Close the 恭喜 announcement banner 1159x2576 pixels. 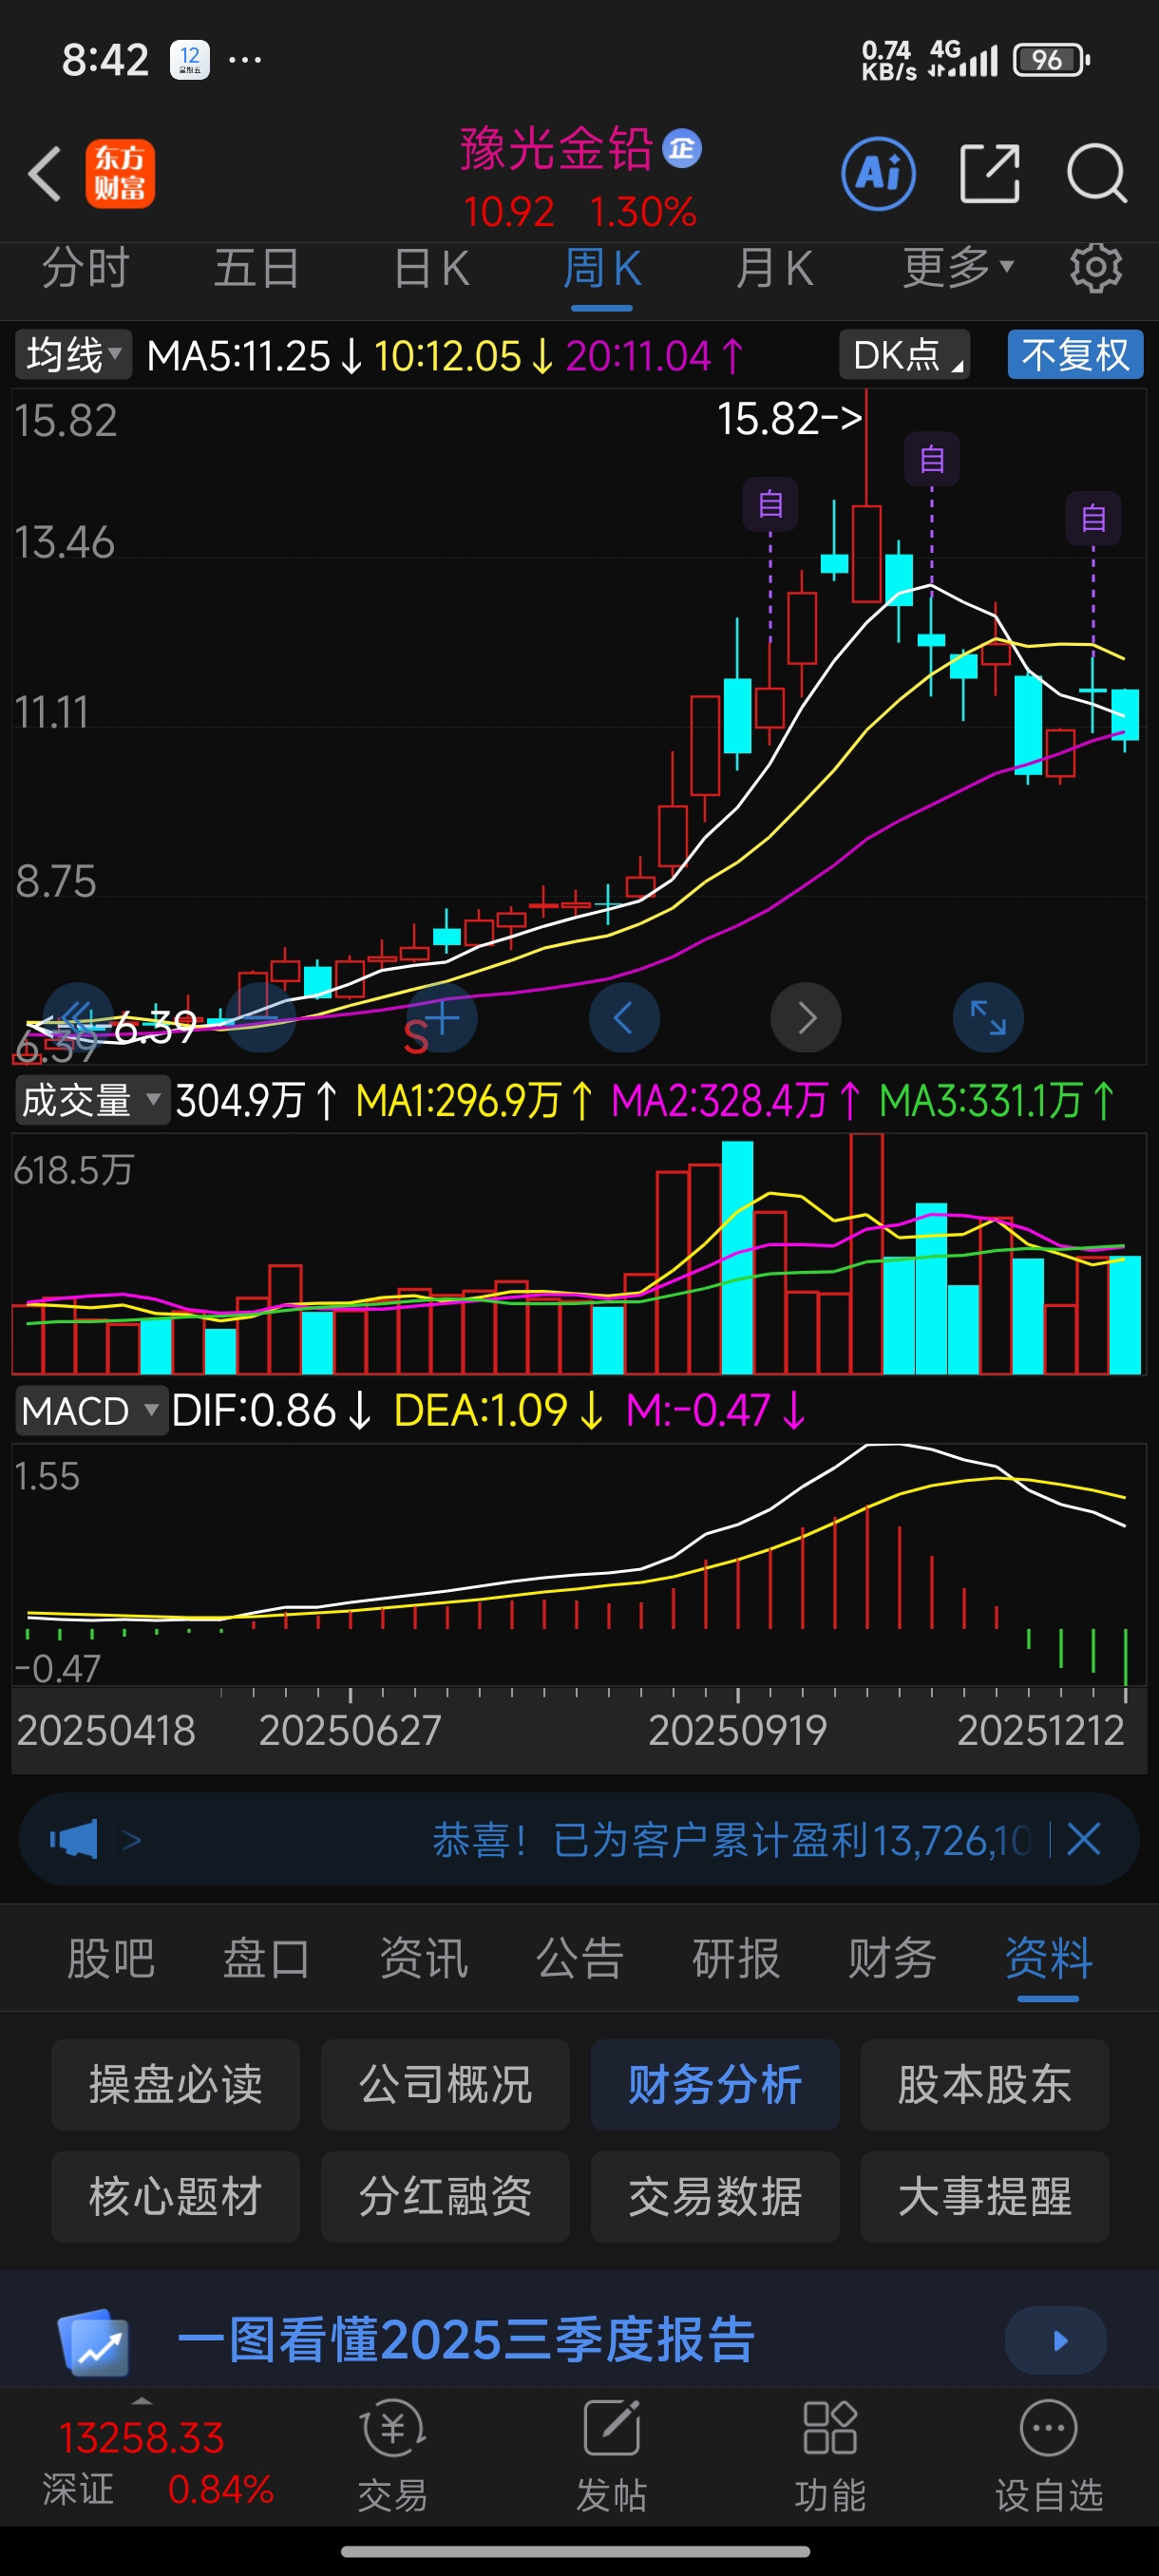coord(1084,1839)
